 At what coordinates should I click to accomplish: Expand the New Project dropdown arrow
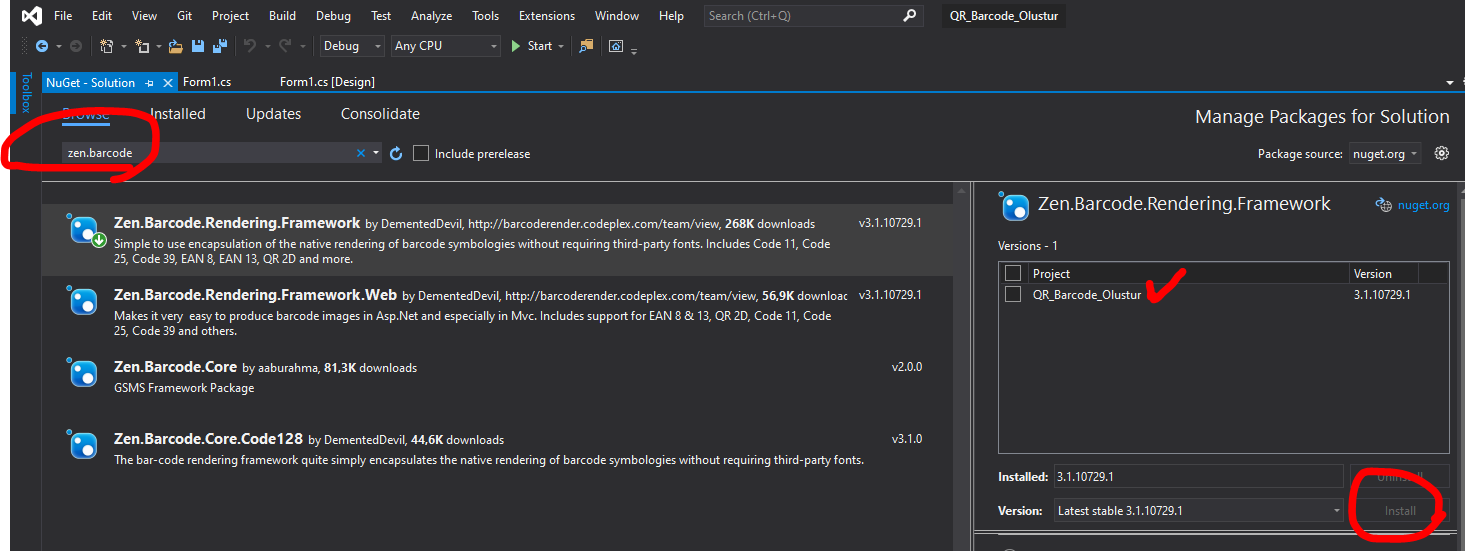(124, 46)
